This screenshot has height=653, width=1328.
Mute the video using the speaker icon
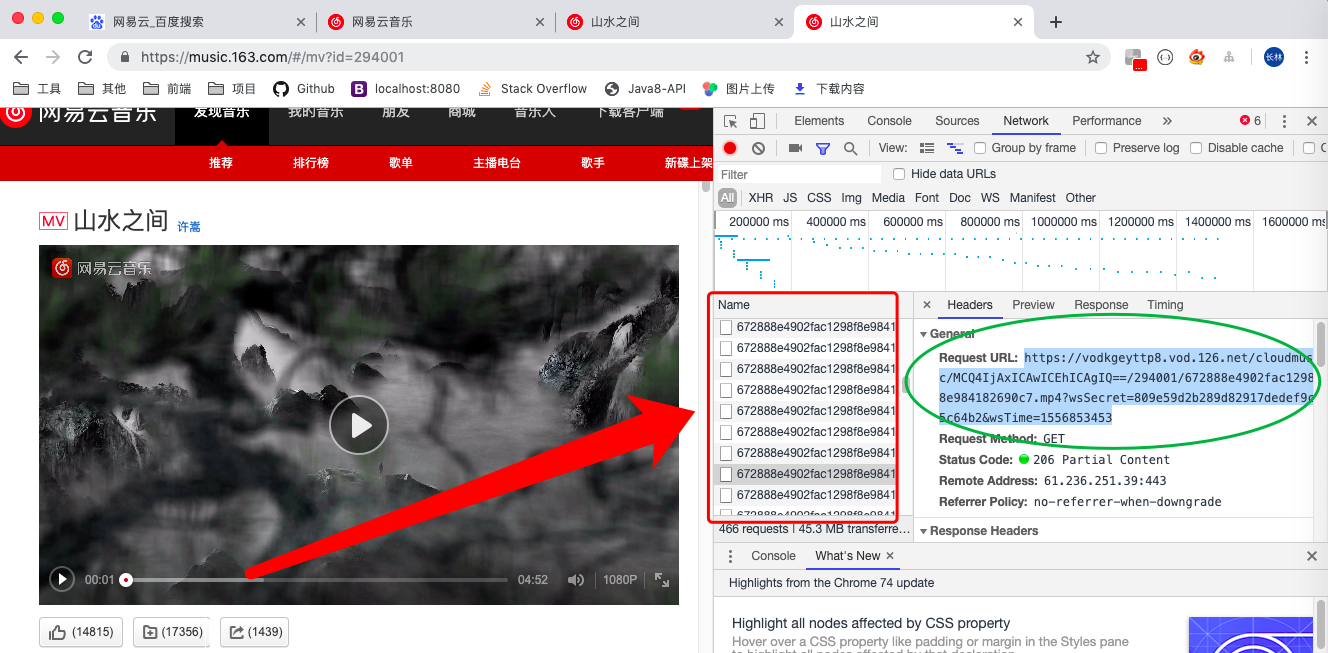576,580
